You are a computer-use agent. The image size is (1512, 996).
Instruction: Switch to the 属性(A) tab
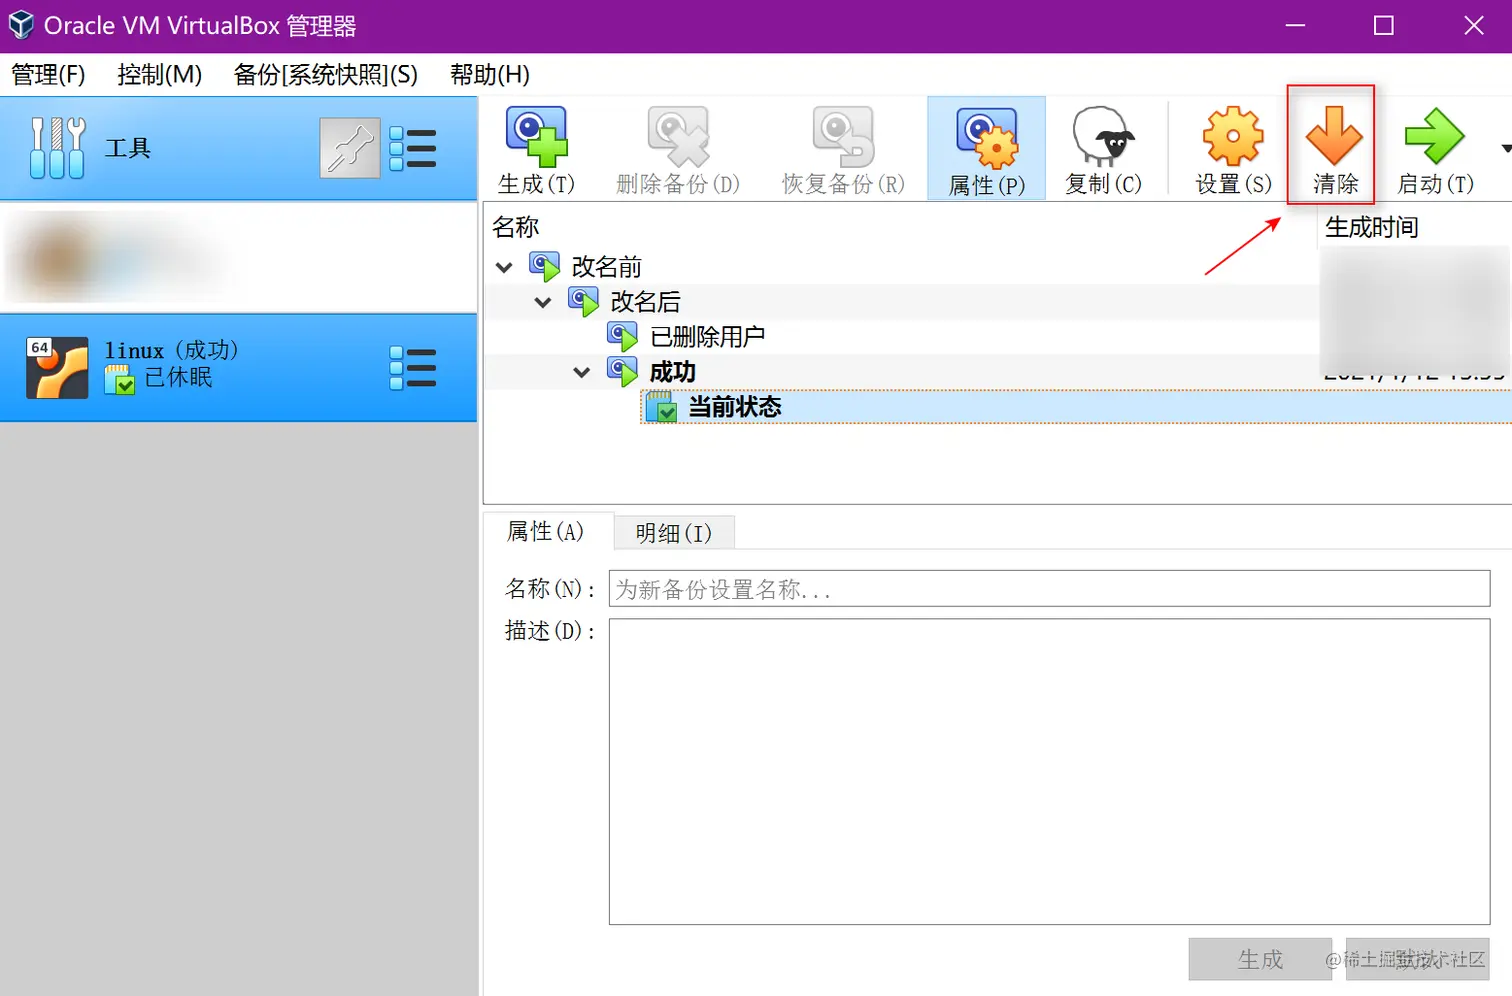(546, 531)
